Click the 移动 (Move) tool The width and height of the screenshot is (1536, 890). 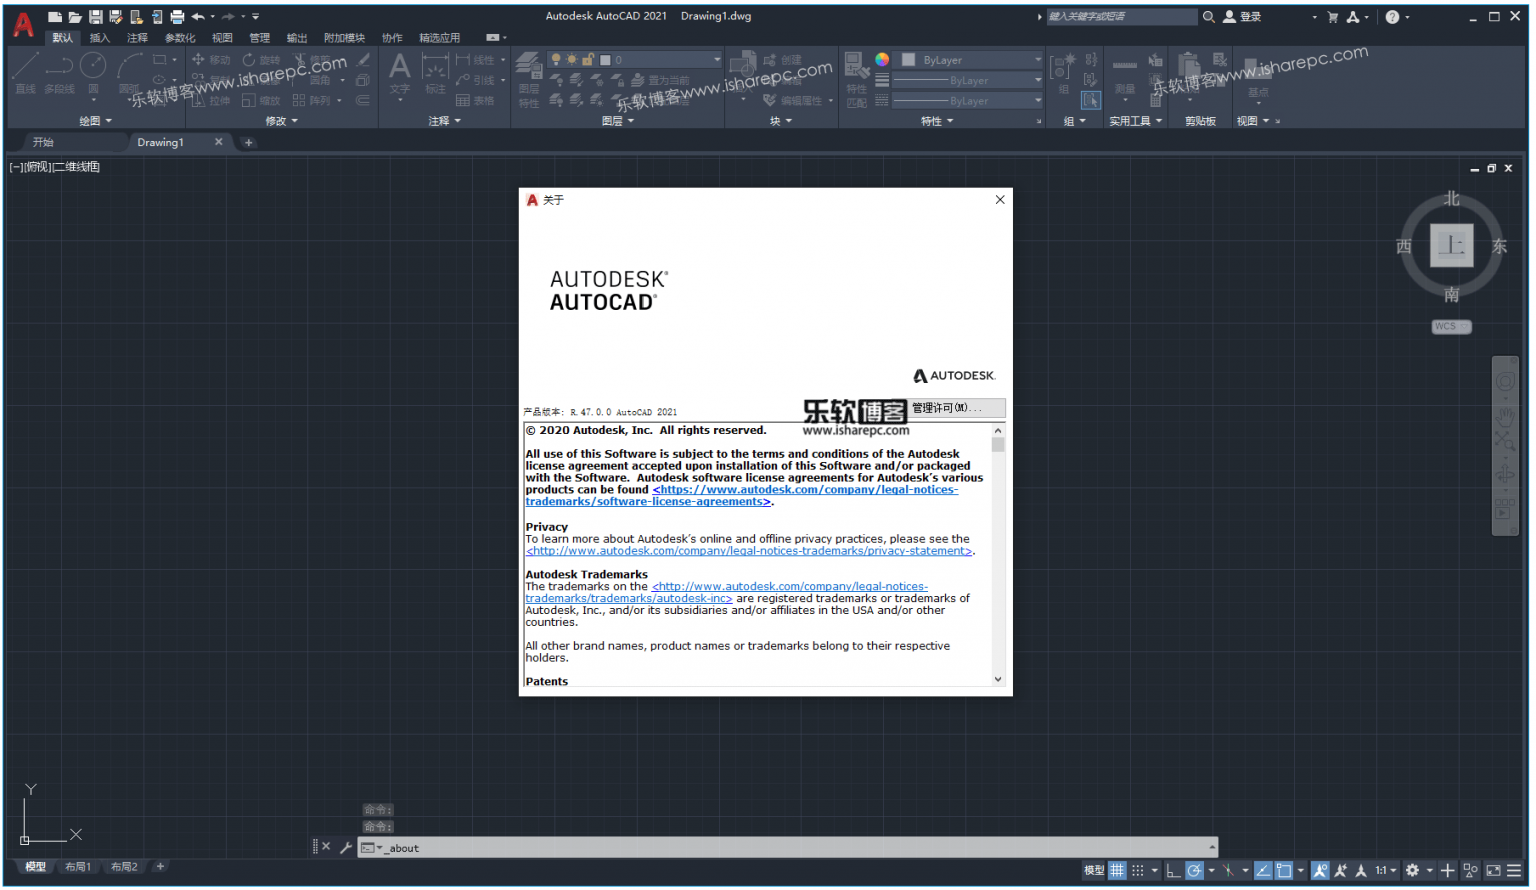(x=211, y=60)
